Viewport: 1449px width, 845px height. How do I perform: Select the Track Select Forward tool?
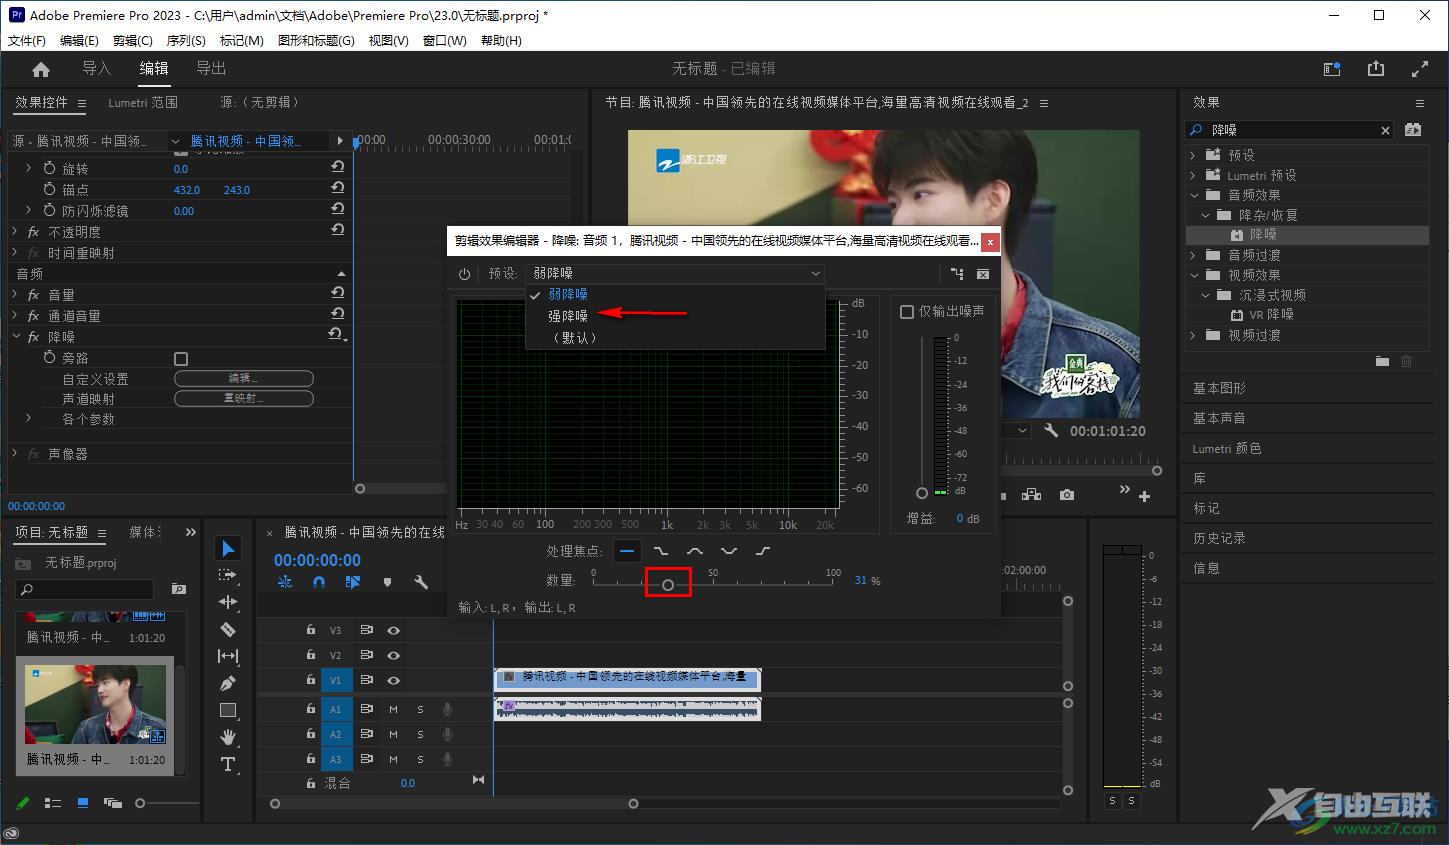pos(228,575)
